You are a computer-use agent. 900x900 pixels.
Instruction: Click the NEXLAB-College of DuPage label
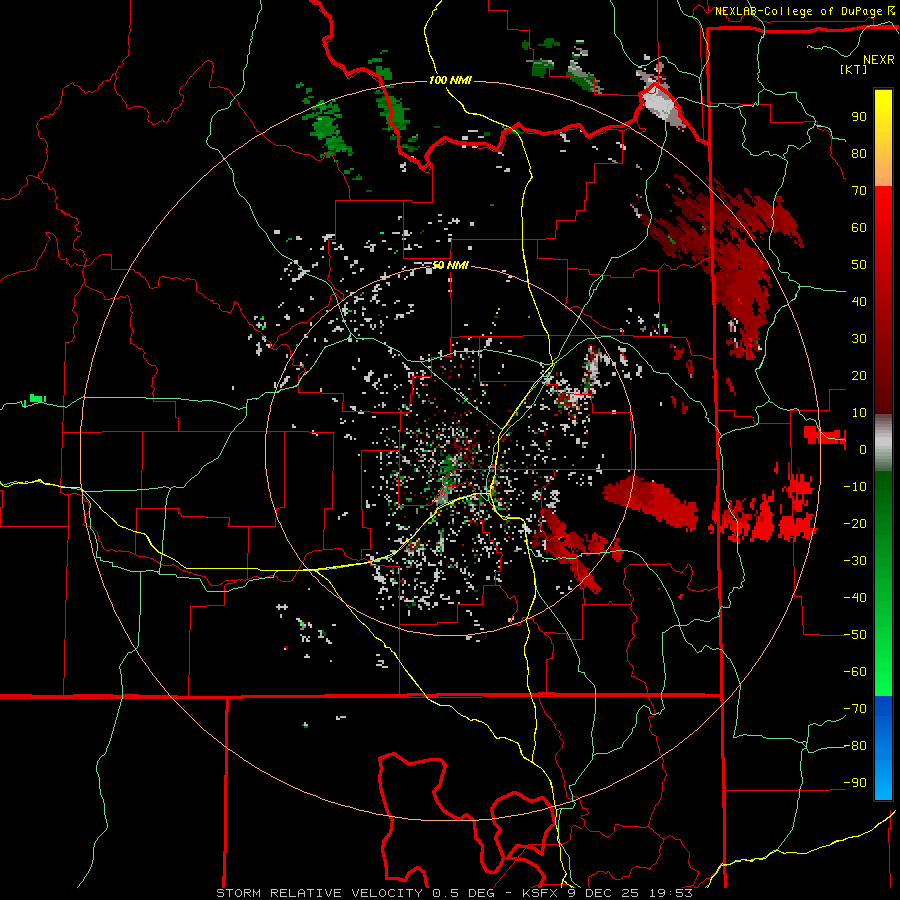800,11
